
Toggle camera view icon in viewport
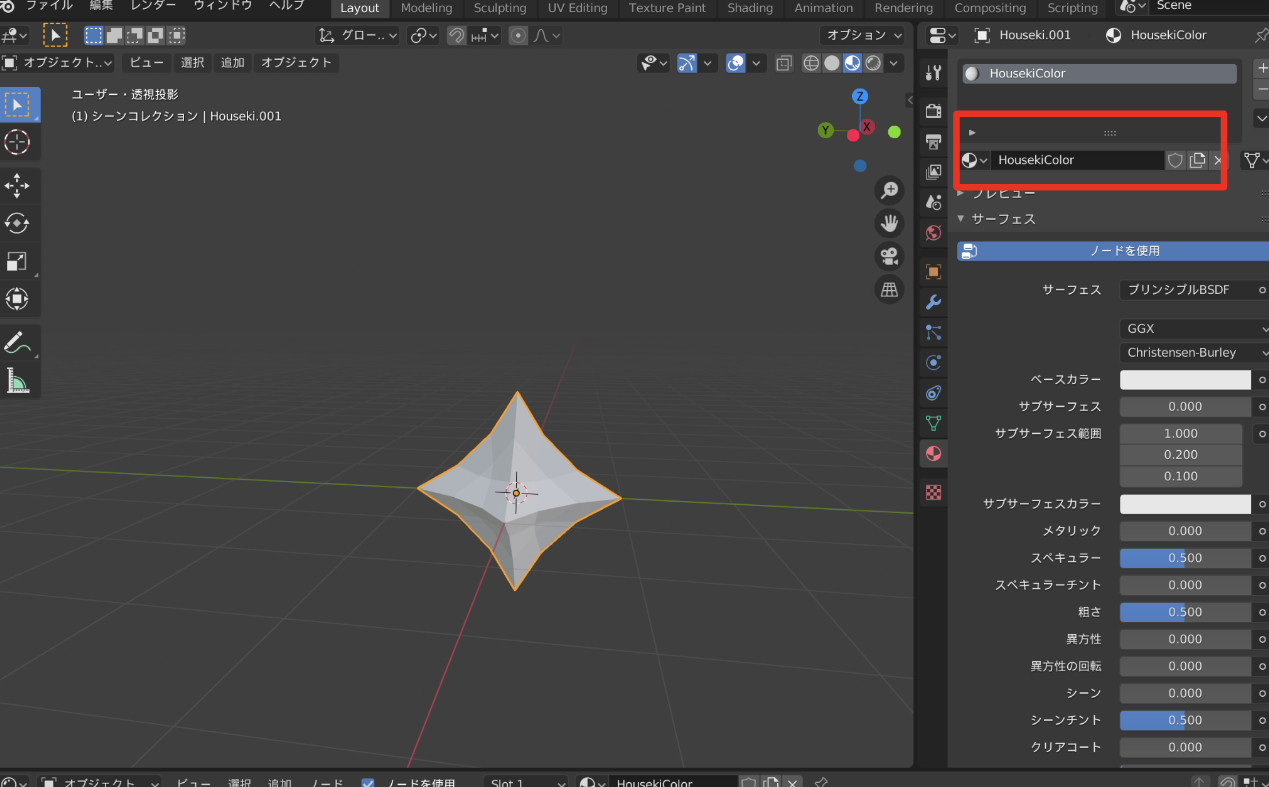[x=889, y=257]
